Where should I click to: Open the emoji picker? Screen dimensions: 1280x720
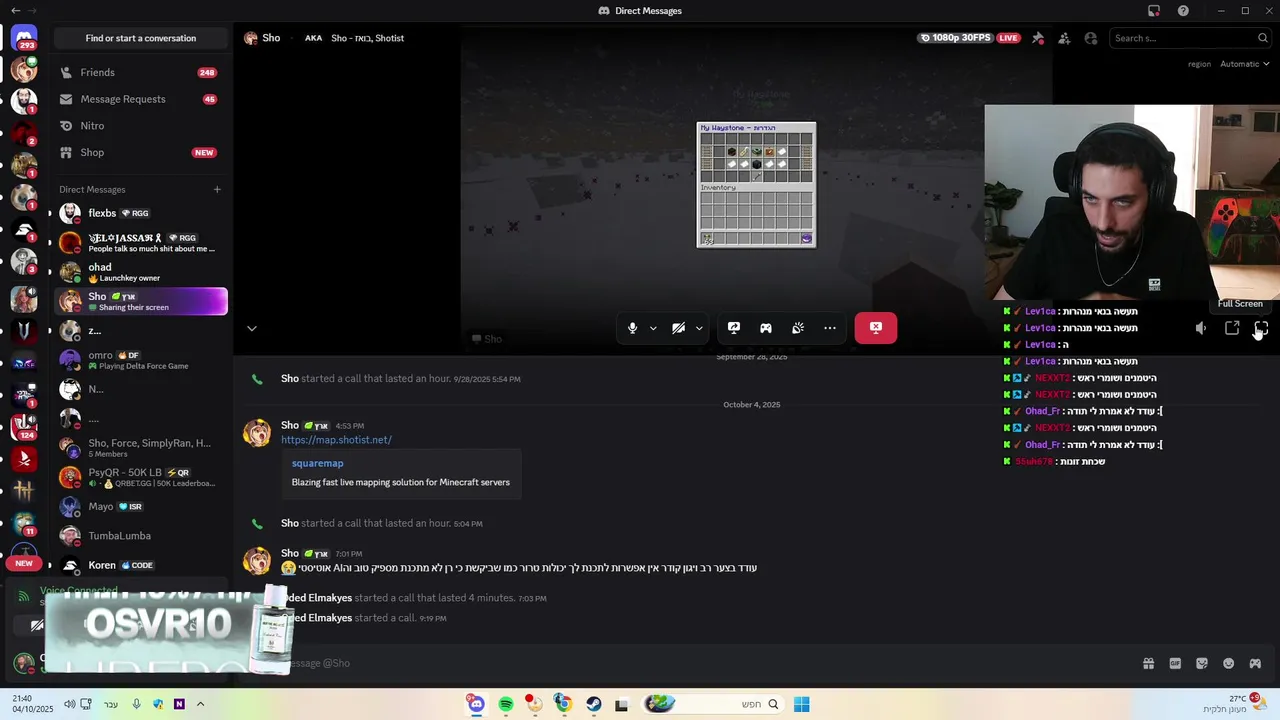pyautogui.click(x=1229, y=663)
